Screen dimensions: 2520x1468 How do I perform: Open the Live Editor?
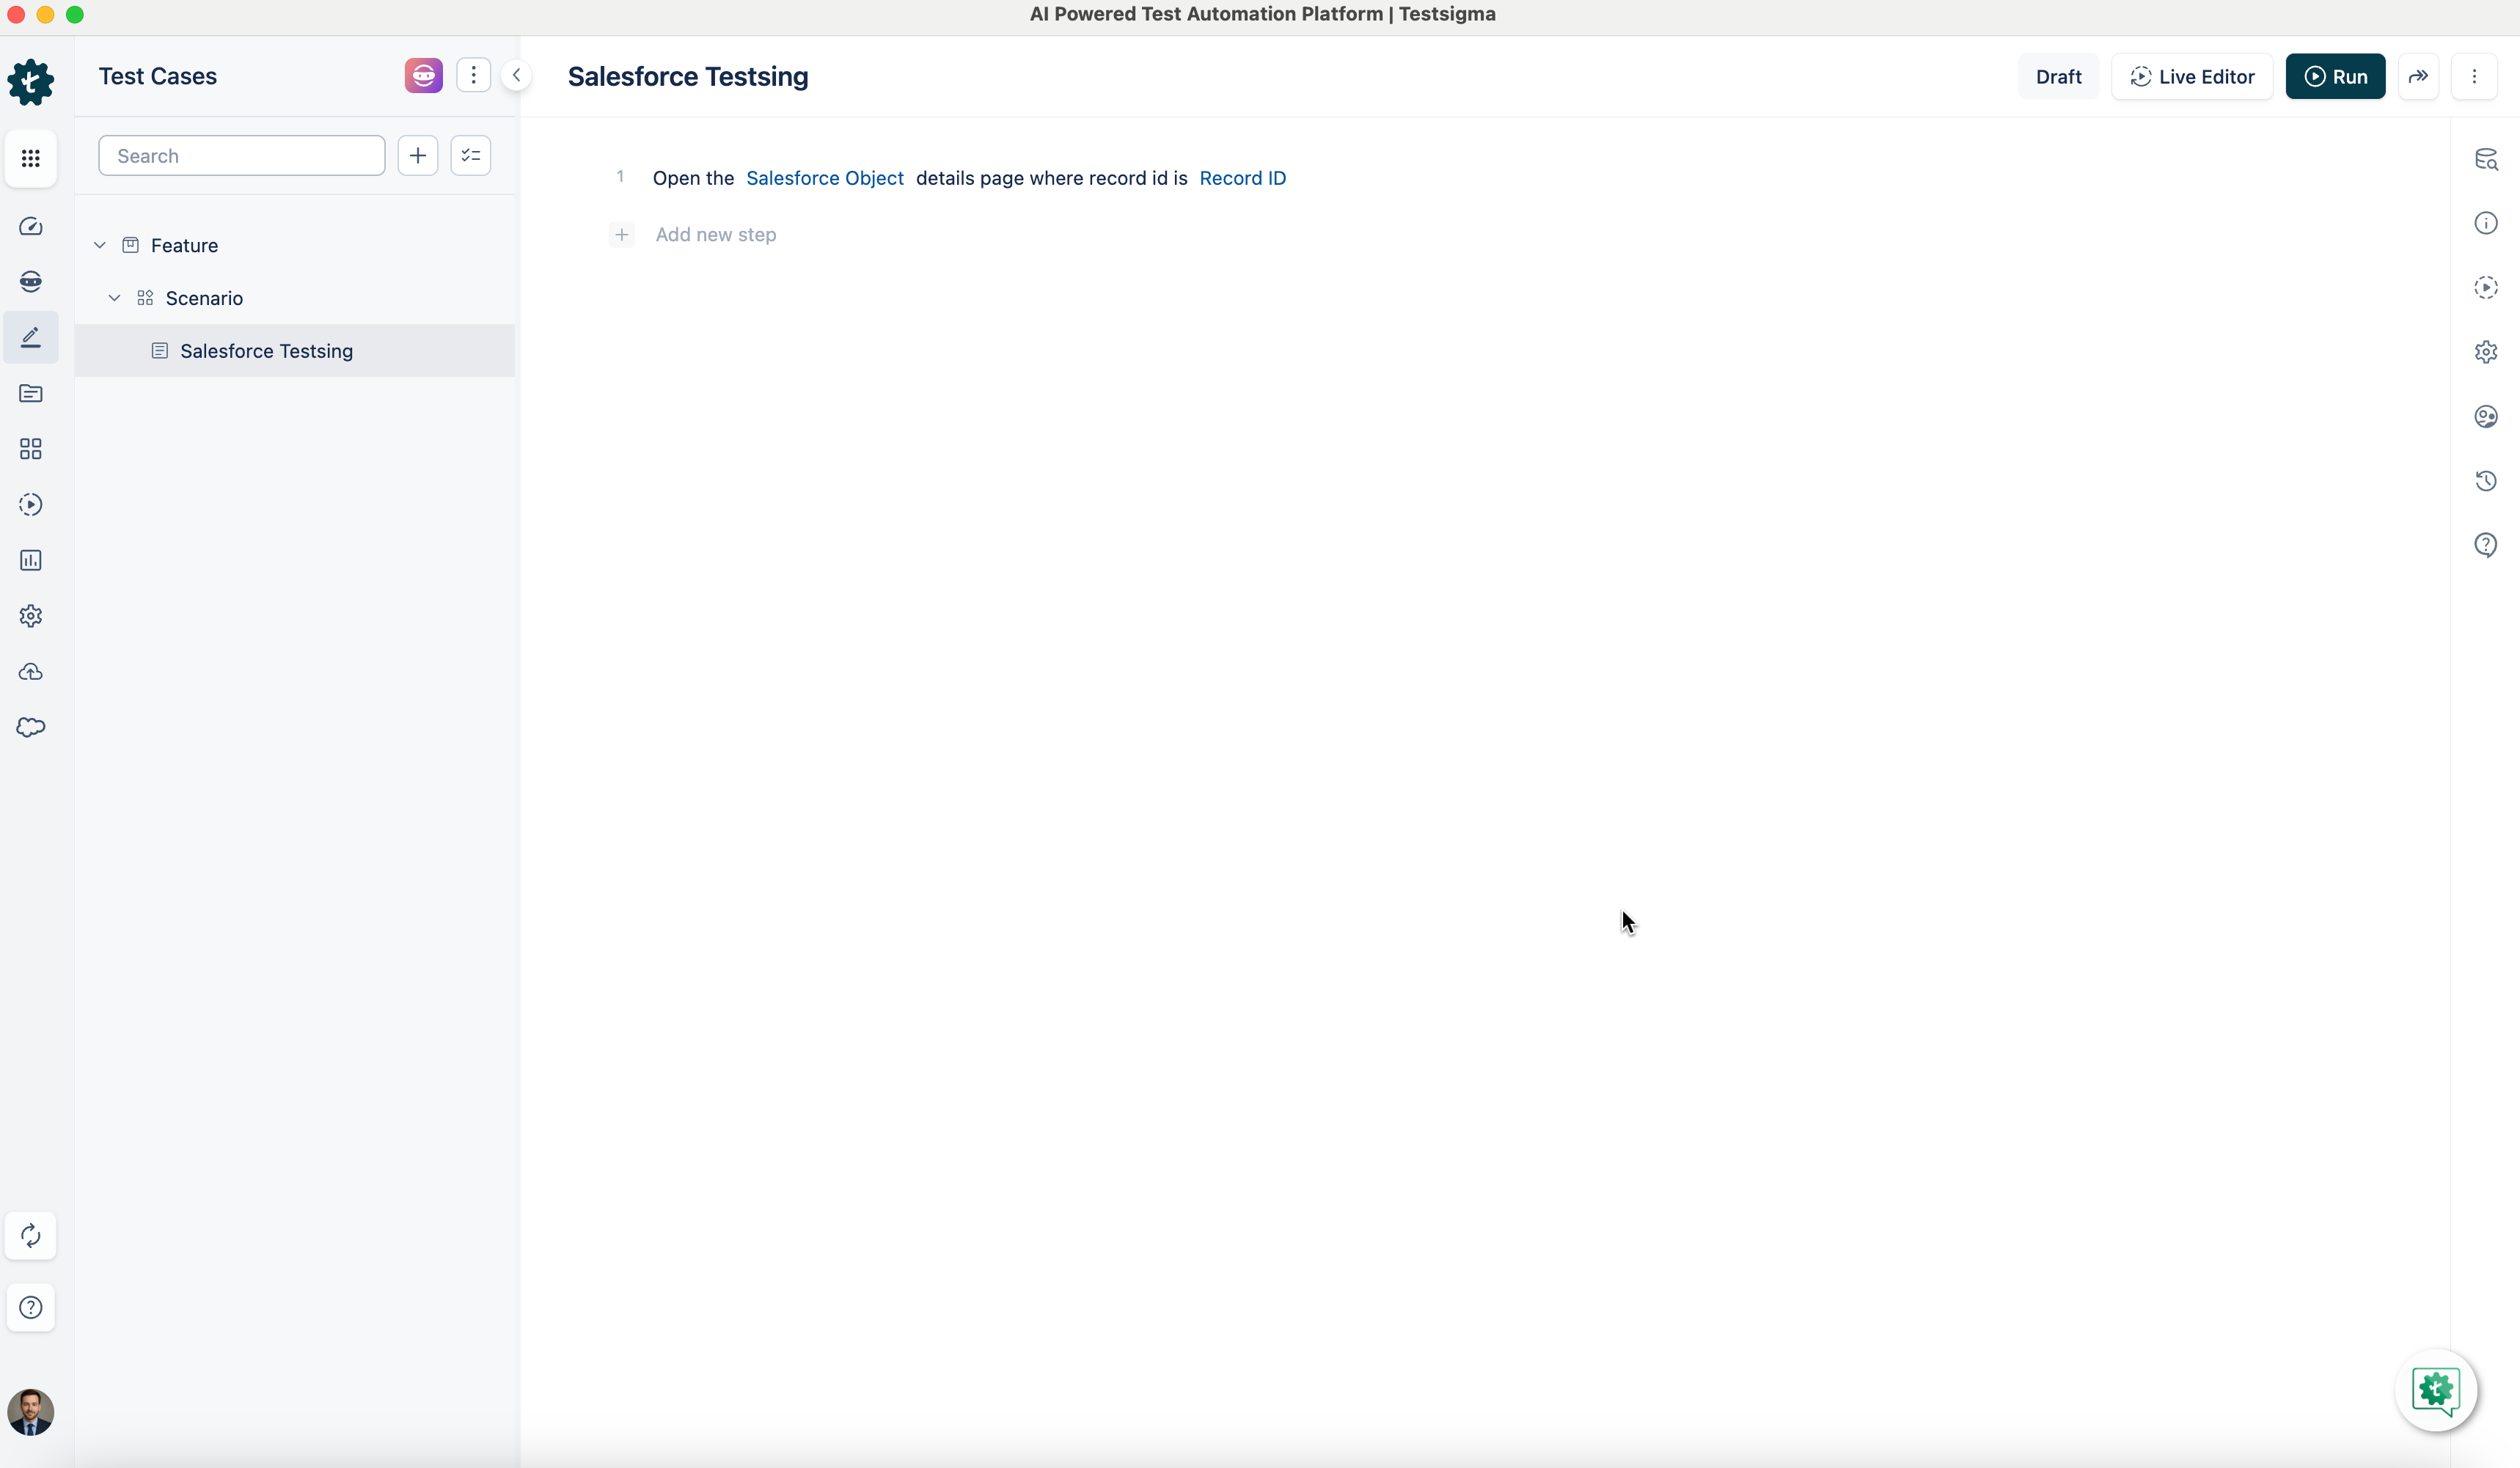2192,77
